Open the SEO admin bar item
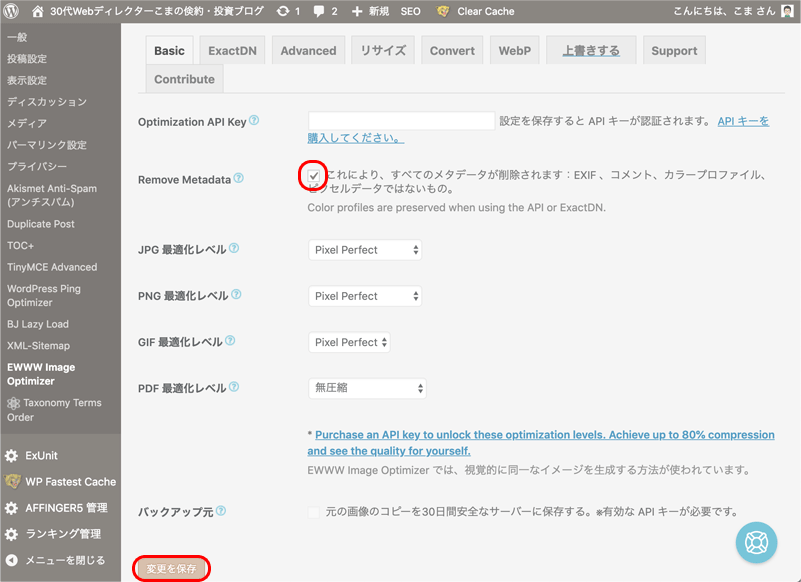 point(410,11)
